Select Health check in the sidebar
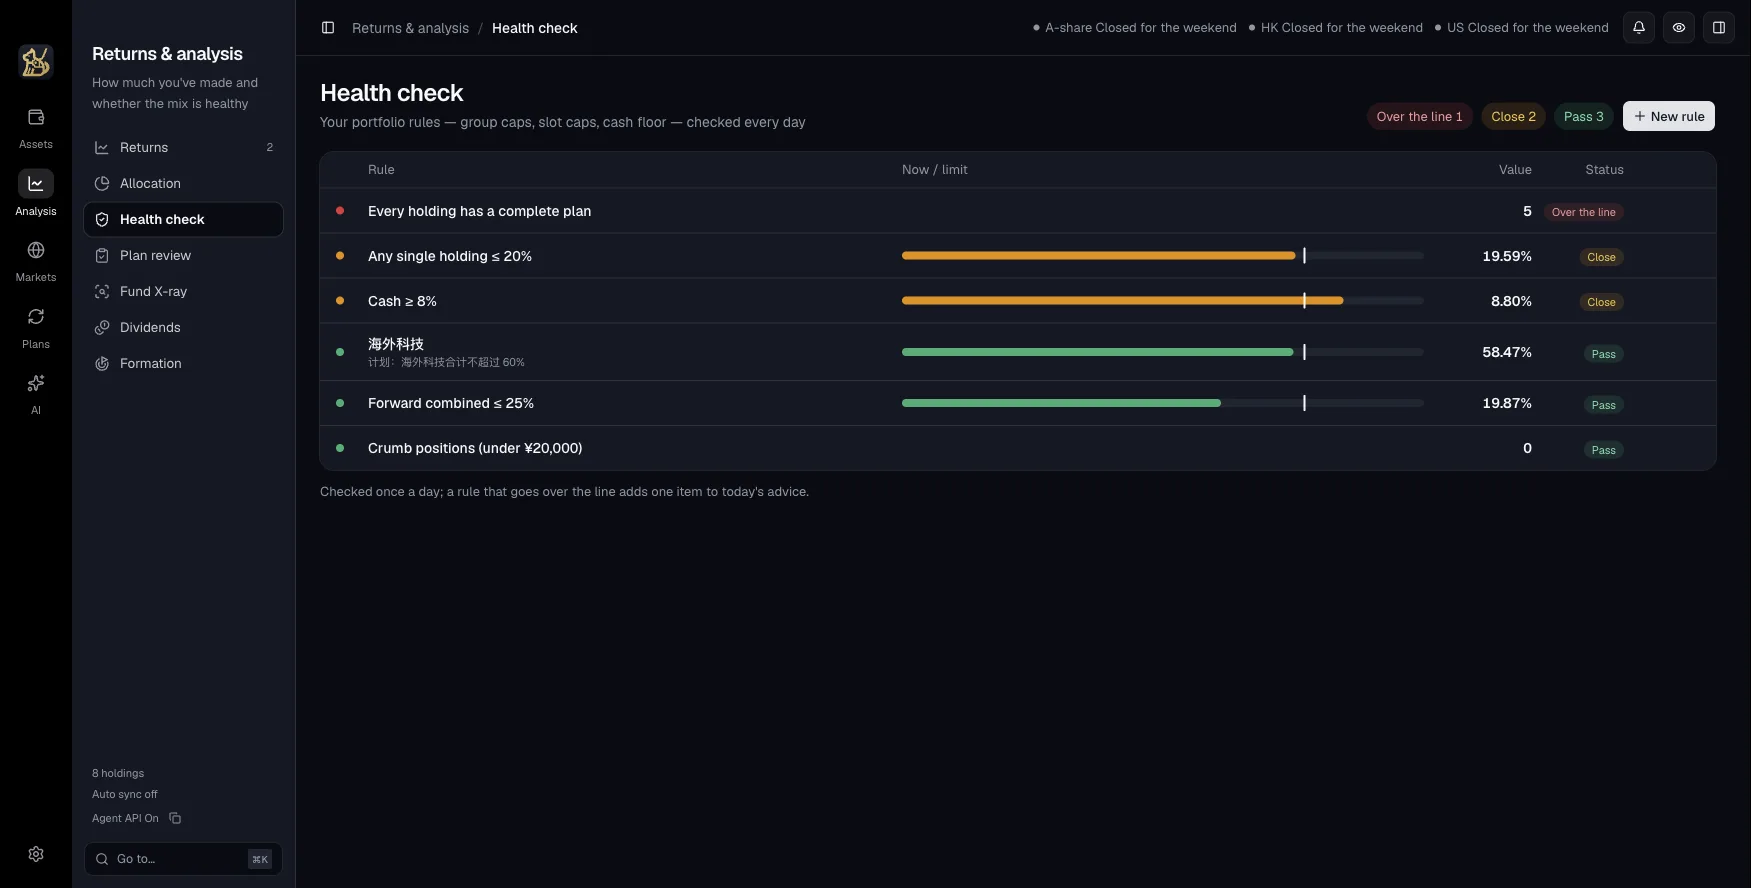The width and height of the screenshot is (1751, 888). [184, 220]
